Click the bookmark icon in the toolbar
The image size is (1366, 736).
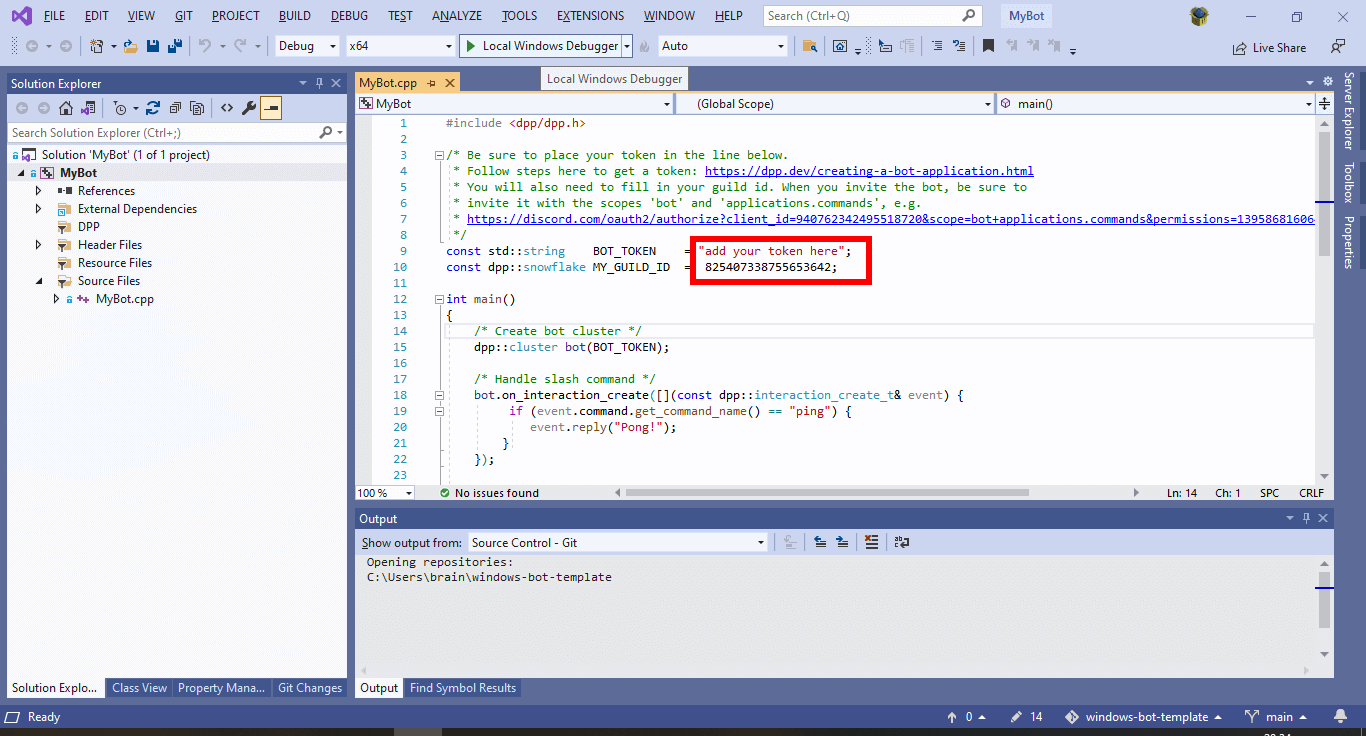click(x=988, y=46)
